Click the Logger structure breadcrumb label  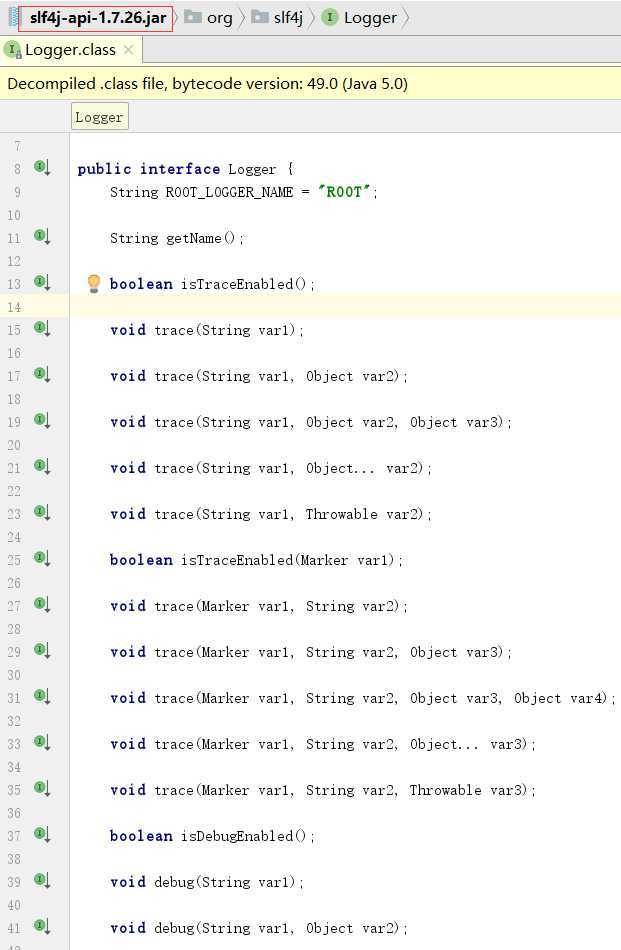(99, 117)
